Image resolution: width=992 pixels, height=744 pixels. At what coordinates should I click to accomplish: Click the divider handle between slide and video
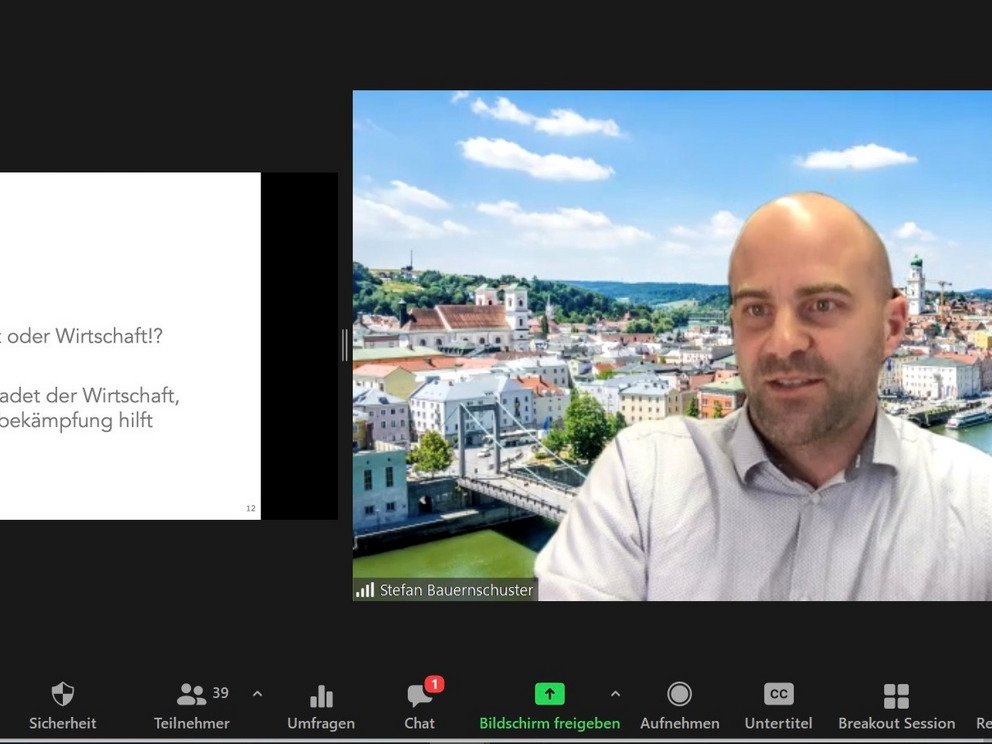[x=345, y=345]
